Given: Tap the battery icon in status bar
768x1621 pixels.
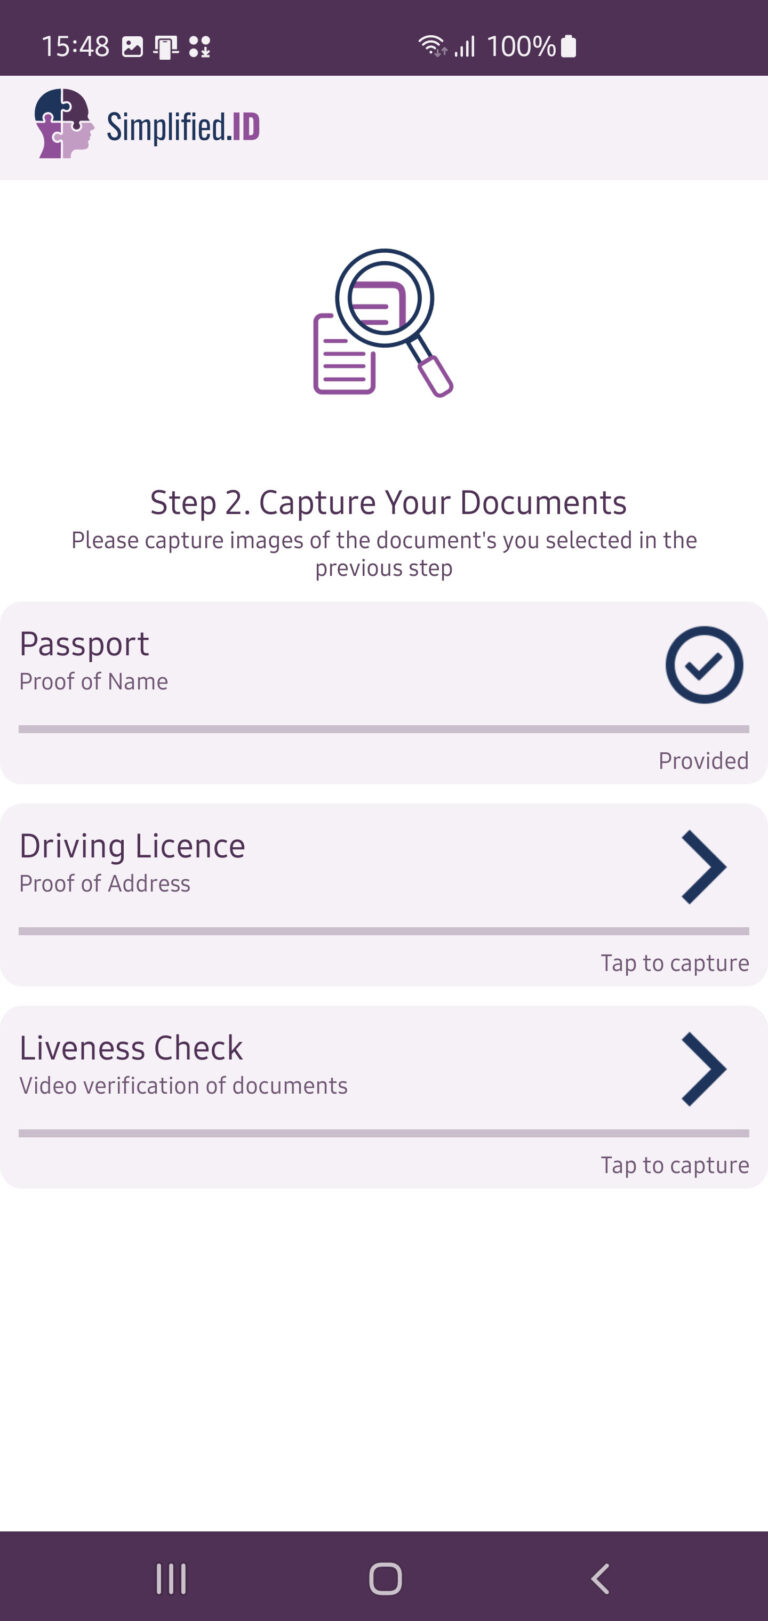Looking at the screenshot, I should pyautogui.click(x=568, y=46).
